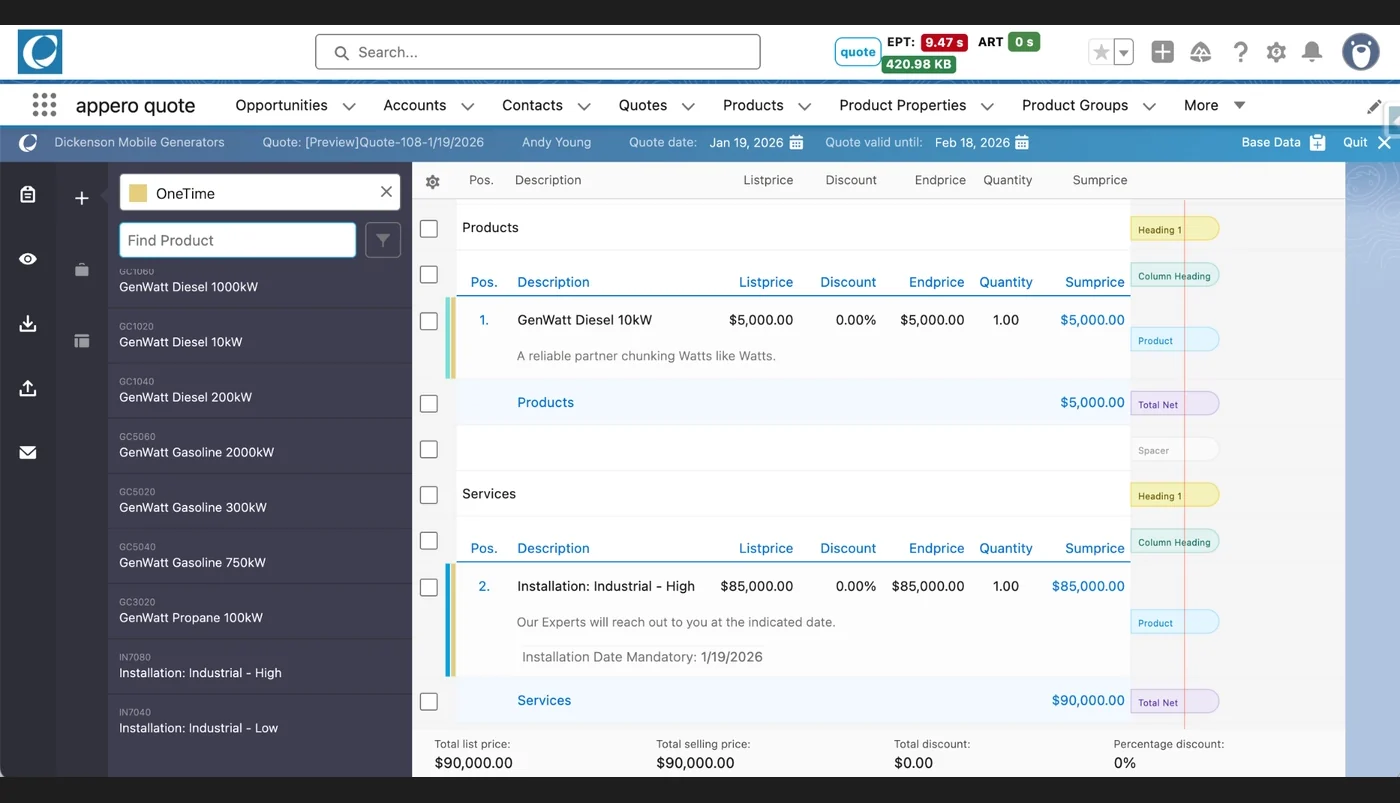Click the filter funnel icon
1400x803 pixels.
[x=383, y=240]
